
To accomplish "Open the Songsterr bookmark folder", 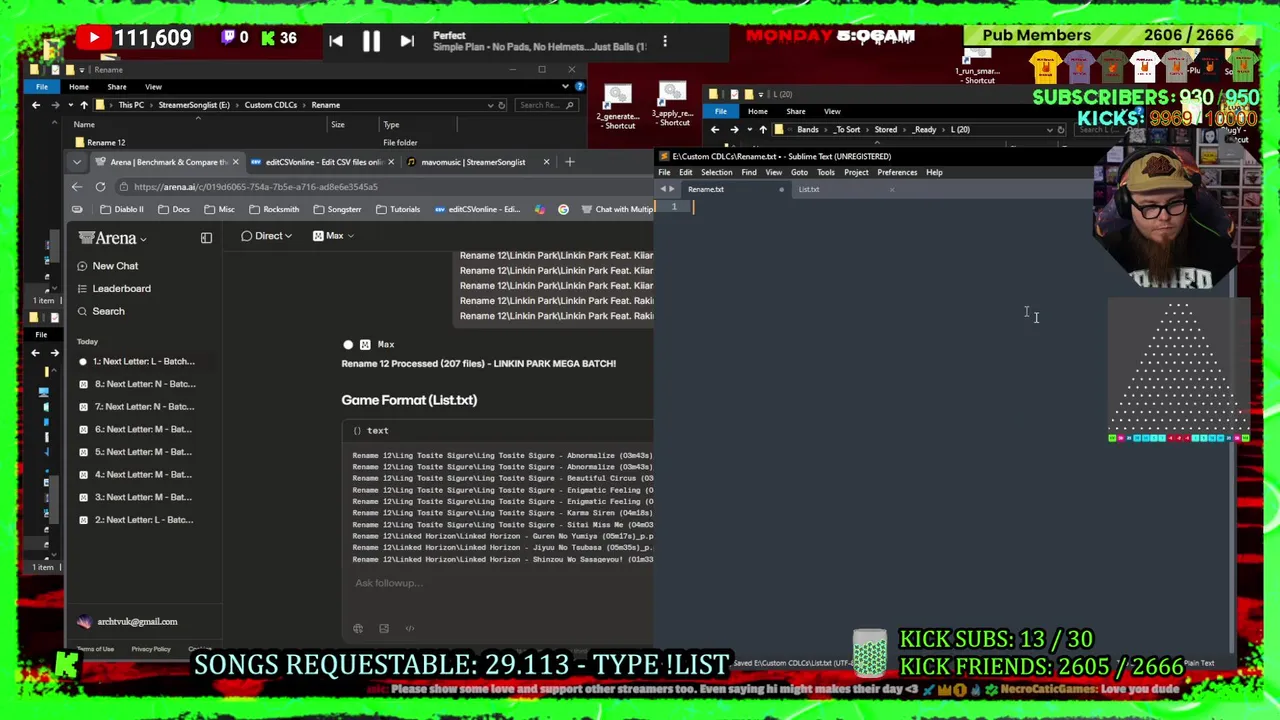I will click(x=337, y=209).
